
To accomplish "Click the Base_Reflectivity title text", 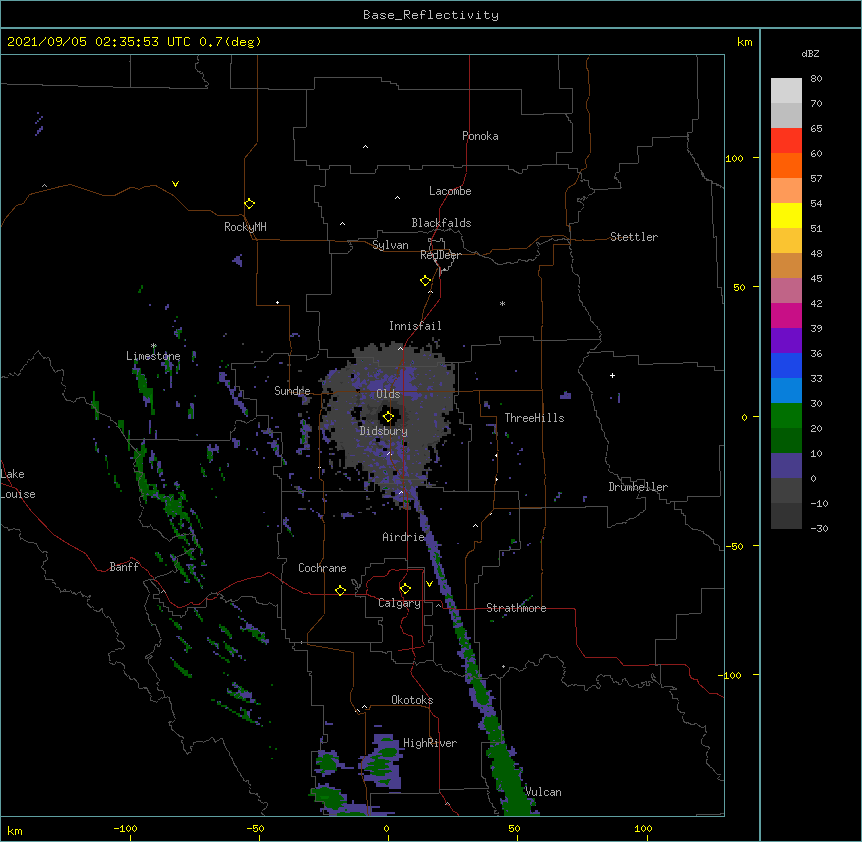I will coord(431,15).
